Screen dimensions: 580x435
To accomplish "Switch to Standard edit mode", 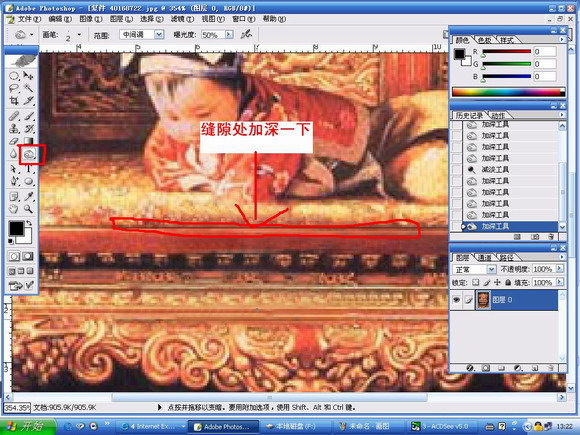I will [x=14, y=256].
